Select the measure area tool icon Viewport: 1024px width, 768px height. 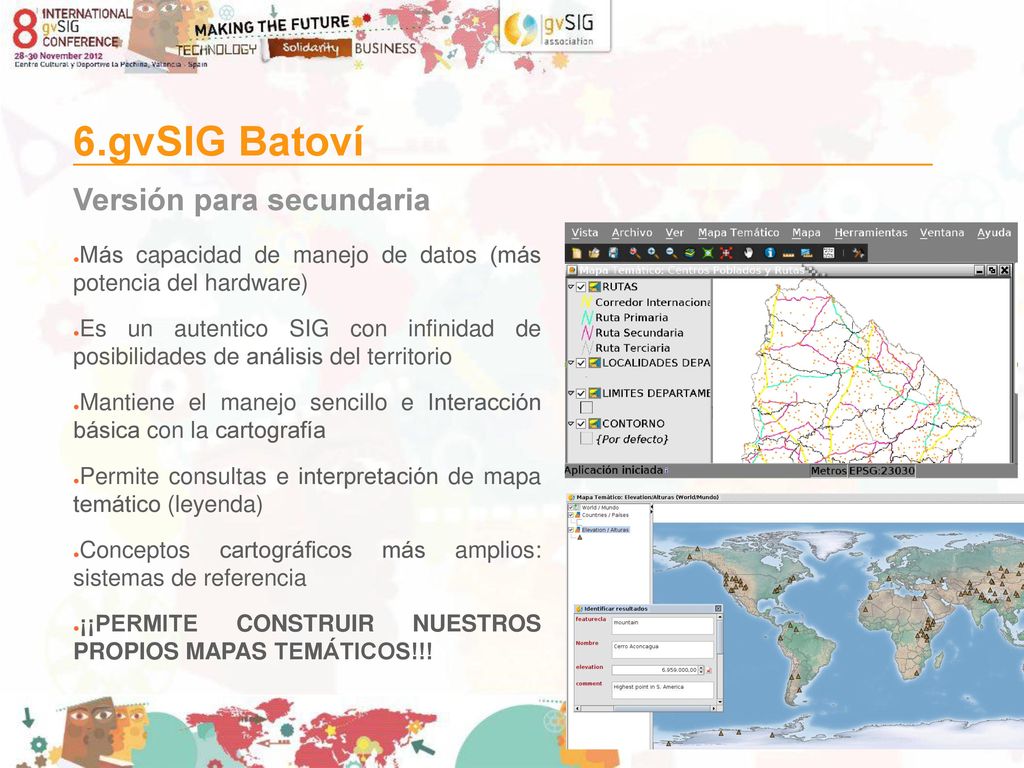807,253
